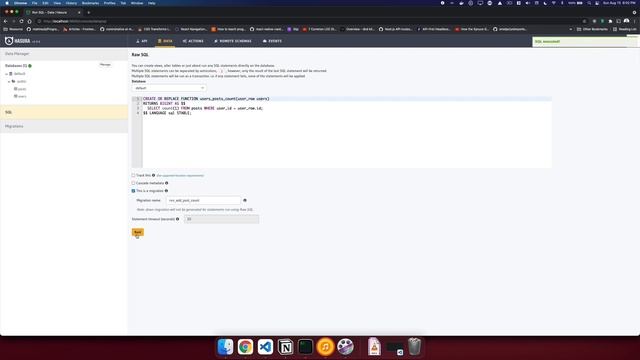640x360 pixels.
Task: Open the Database dropdown showing default
Action: (x=169, y=88)
